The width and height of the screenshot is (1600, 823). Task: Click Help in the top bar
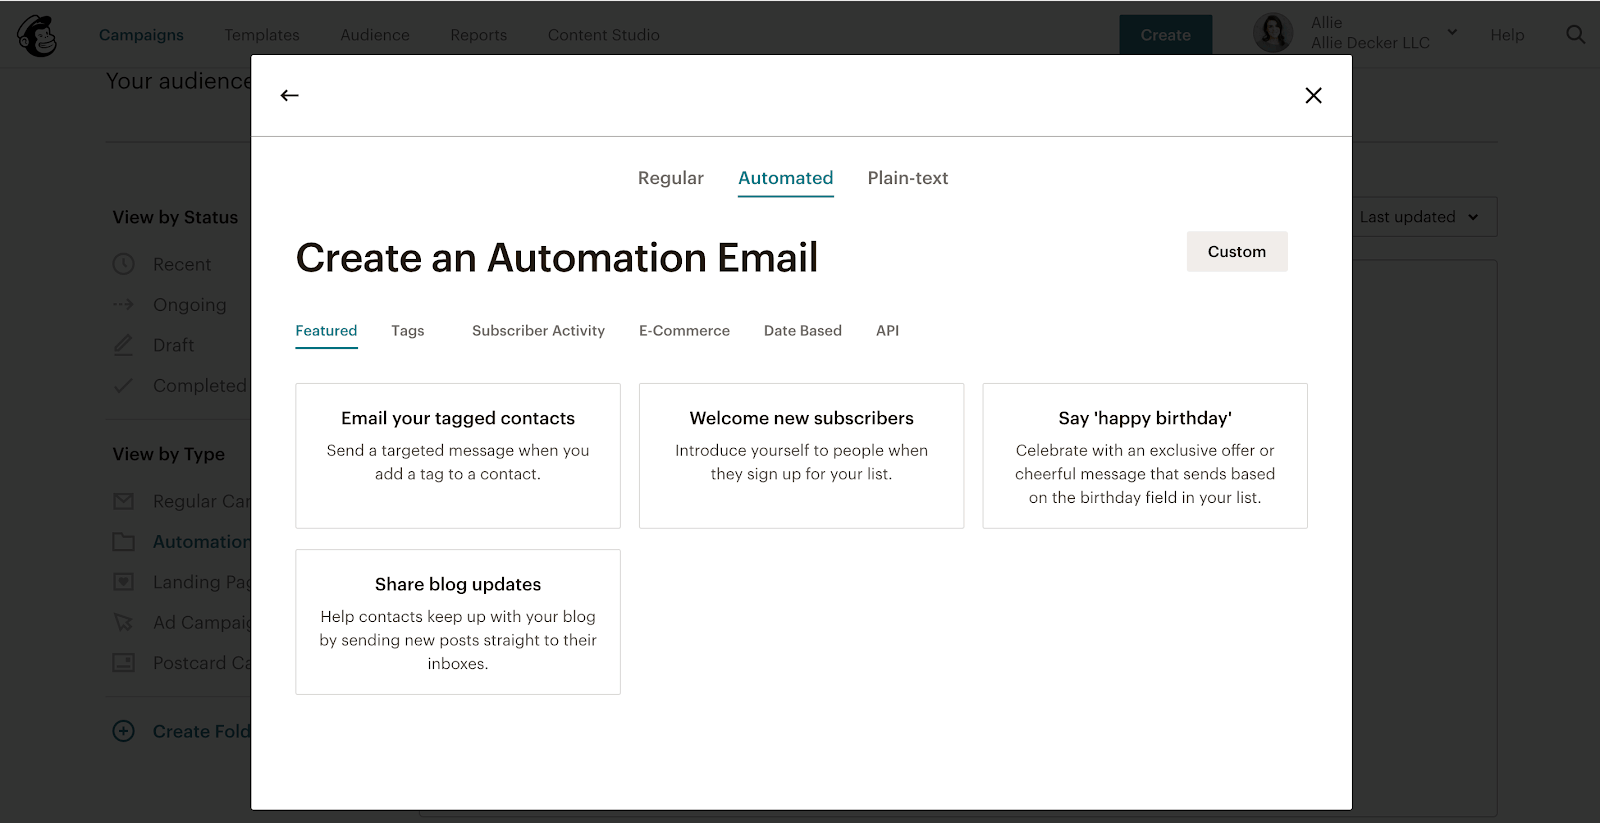pos(1507,35)
